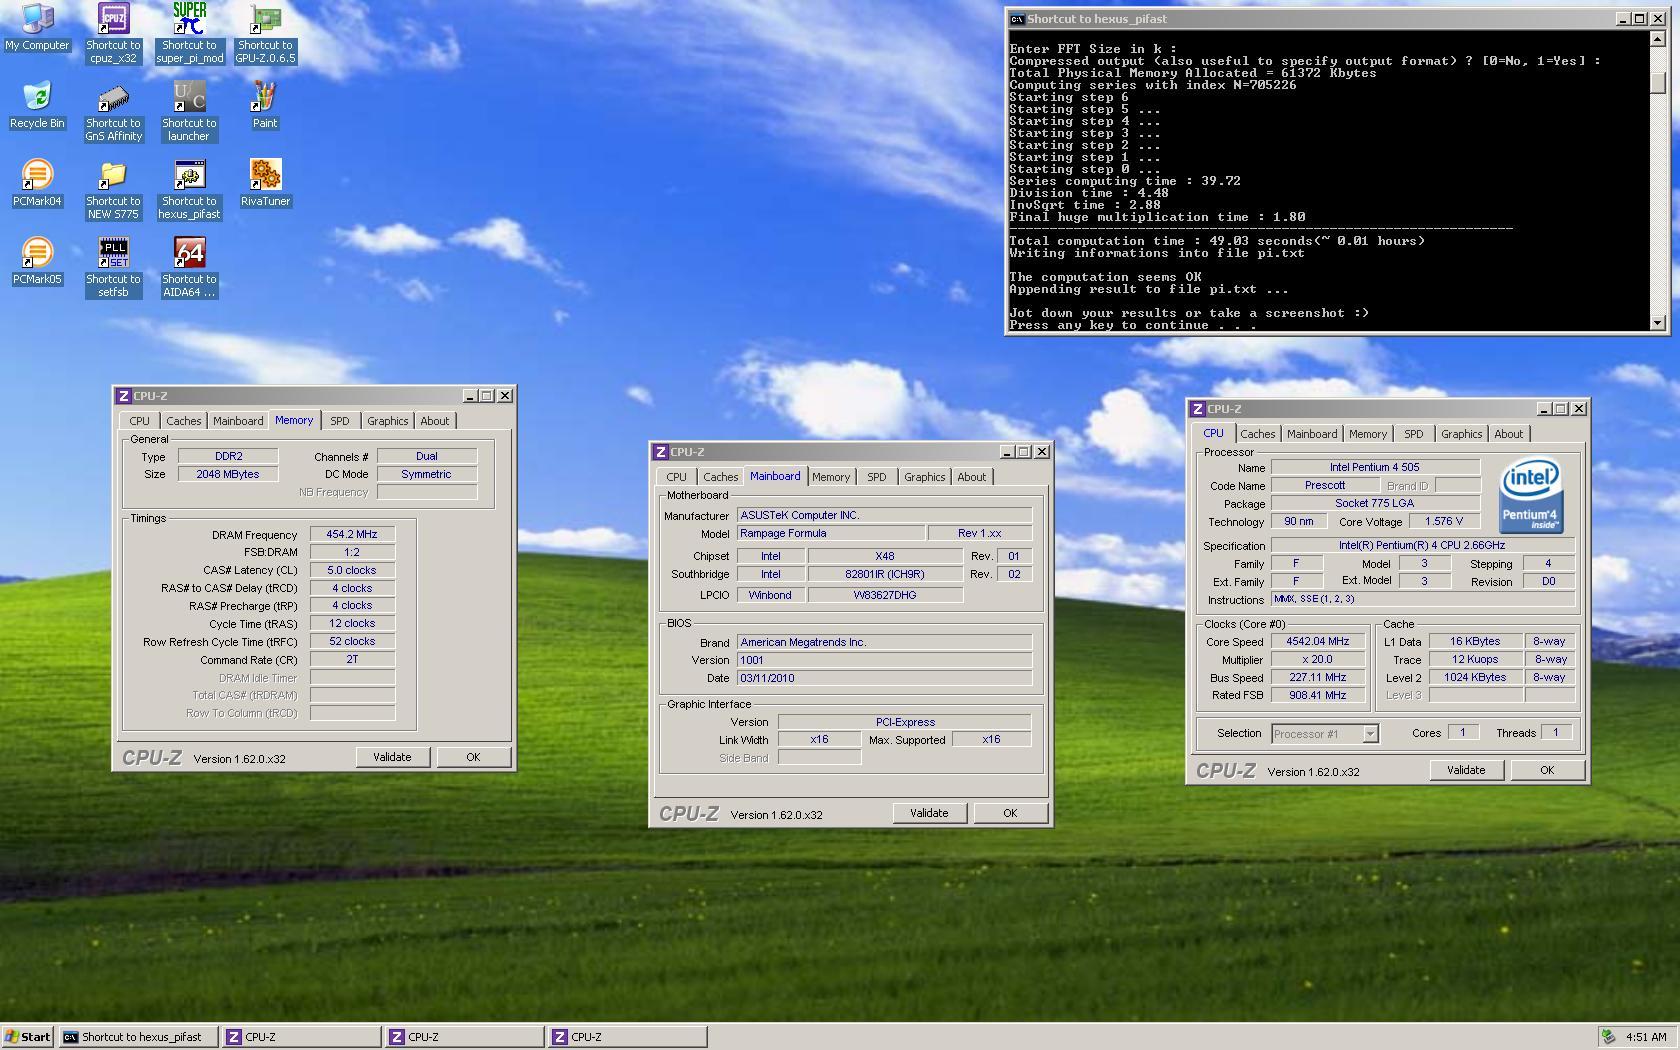The image size is (1680, 1050).
Task: Click the Intel Pentium 4 inside logo
Action: [x=1530, y=496]
